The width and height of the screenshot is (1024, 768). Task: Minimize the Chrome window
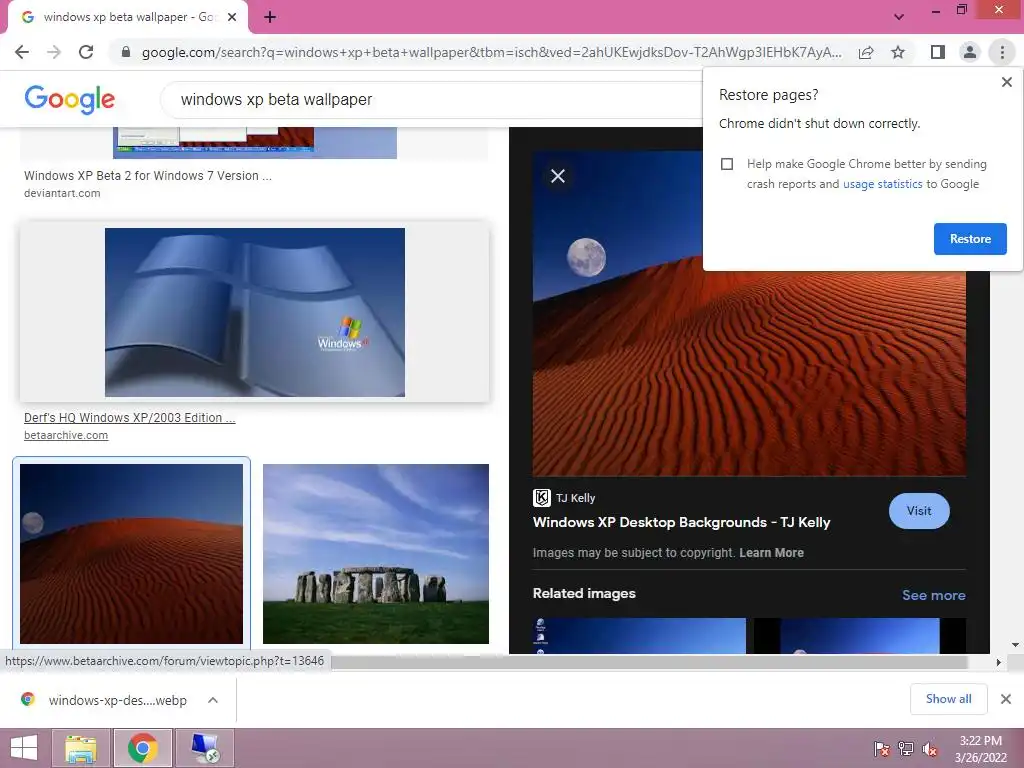click(935, 10)
